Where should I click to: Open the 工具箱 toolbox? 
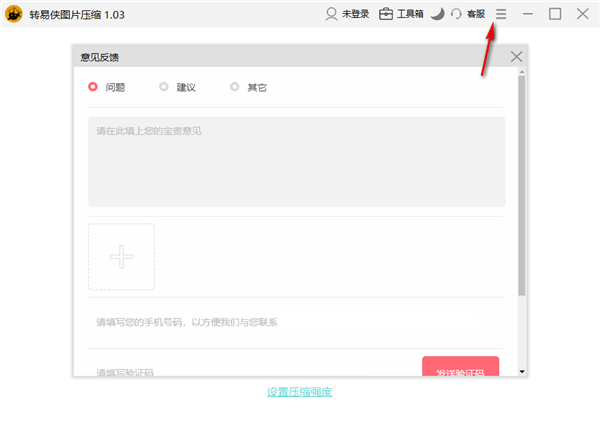pyautogui.click(x=401, y=14)
